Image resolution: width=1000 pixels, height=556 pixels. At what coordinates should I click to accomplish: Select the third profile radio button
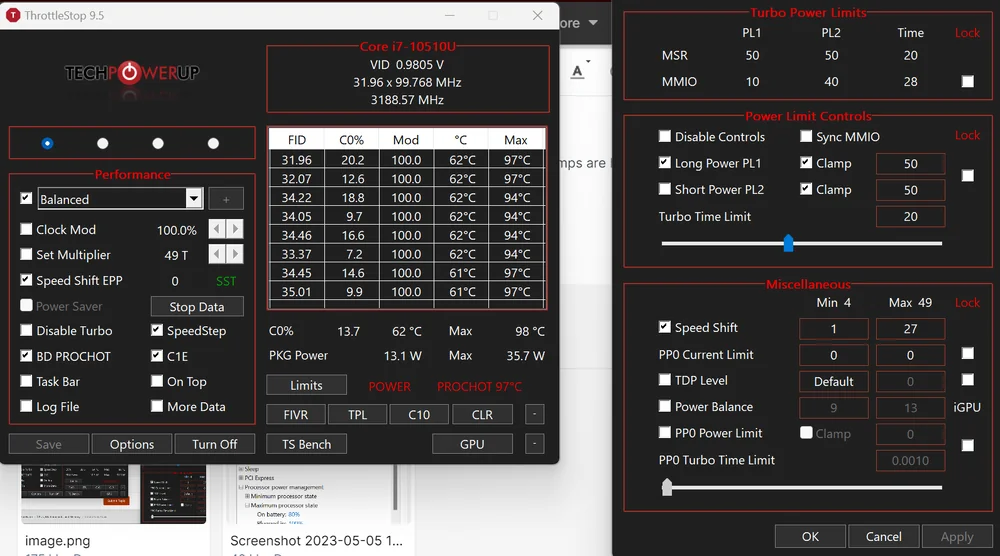158,143
